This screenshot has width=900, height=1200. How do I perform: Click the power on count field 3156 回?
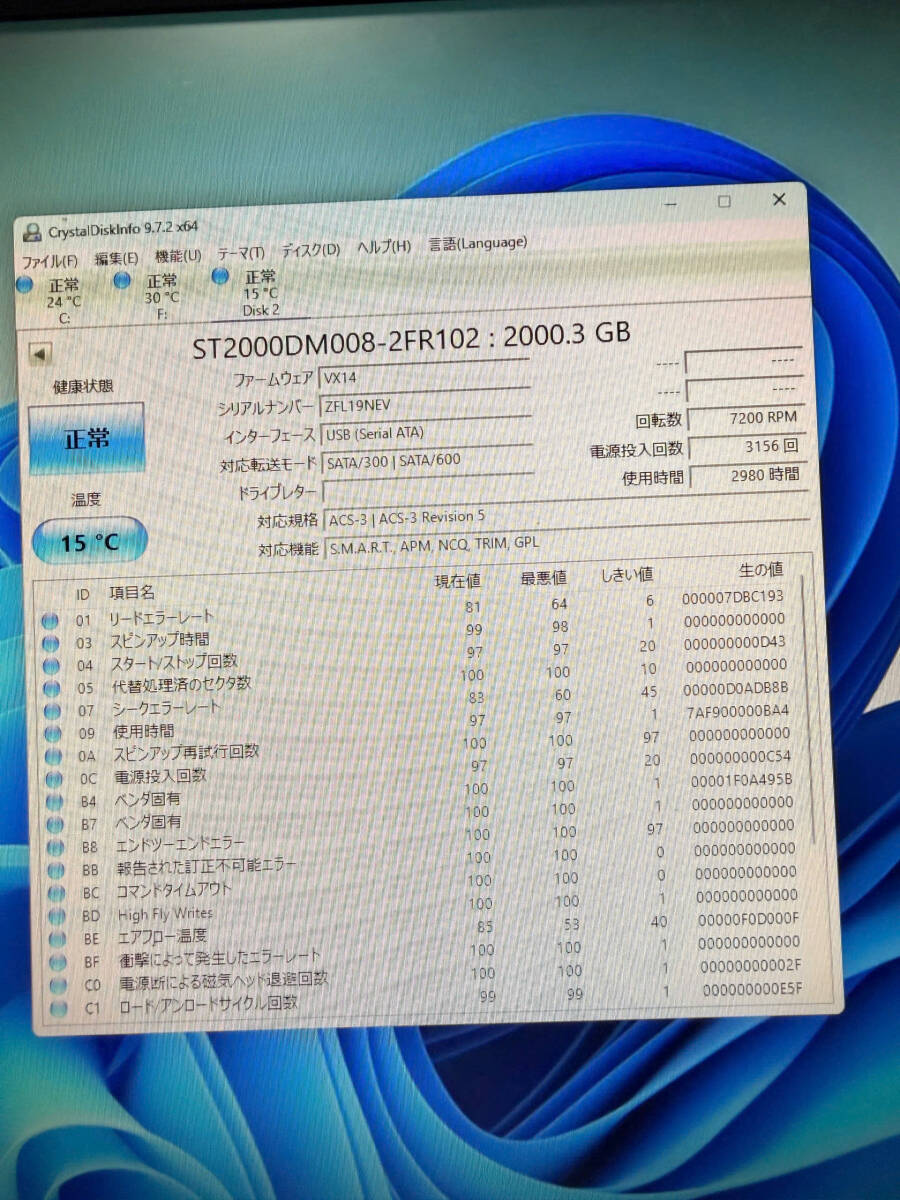[746, 446]
